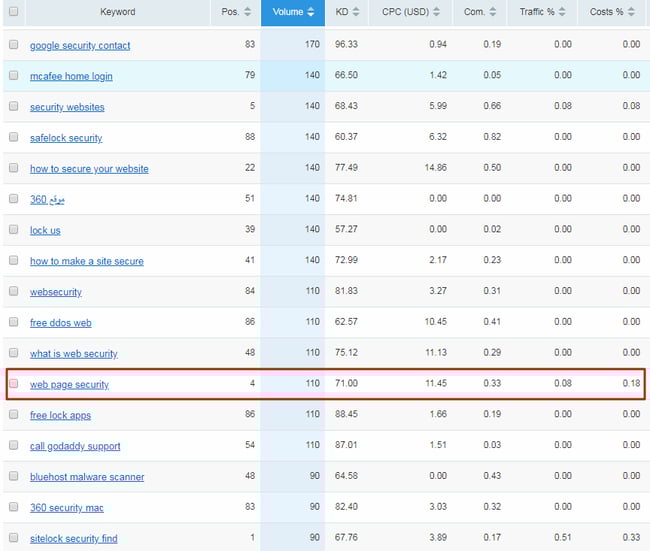Check the what is web security row
The width and height of the screenshot is (650, 551).
tap(14, 352)
